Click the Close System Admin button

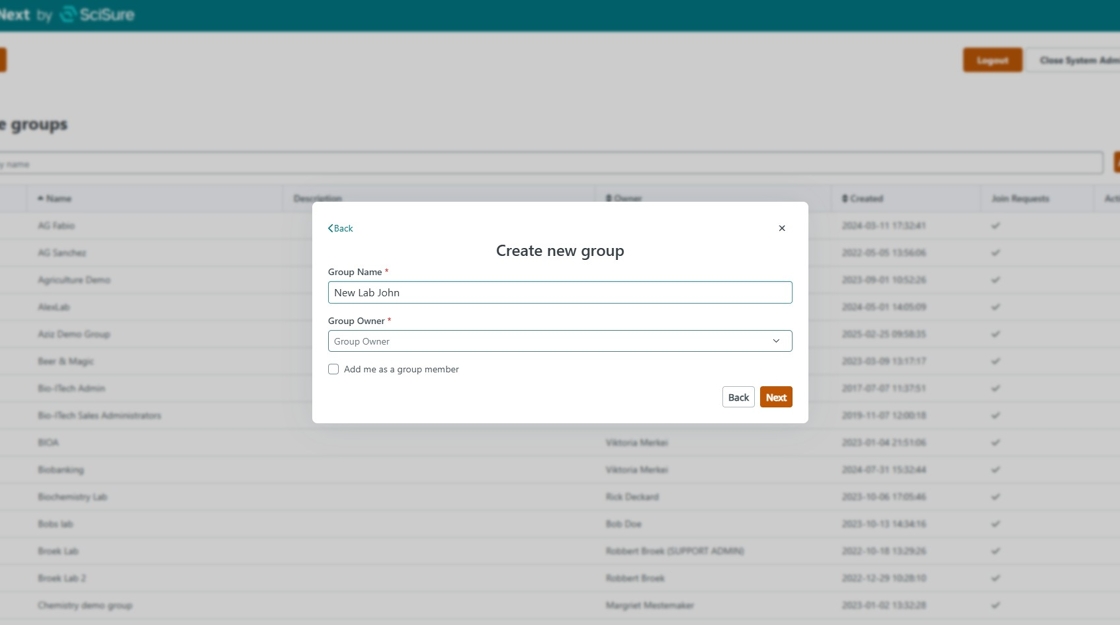1076,60
